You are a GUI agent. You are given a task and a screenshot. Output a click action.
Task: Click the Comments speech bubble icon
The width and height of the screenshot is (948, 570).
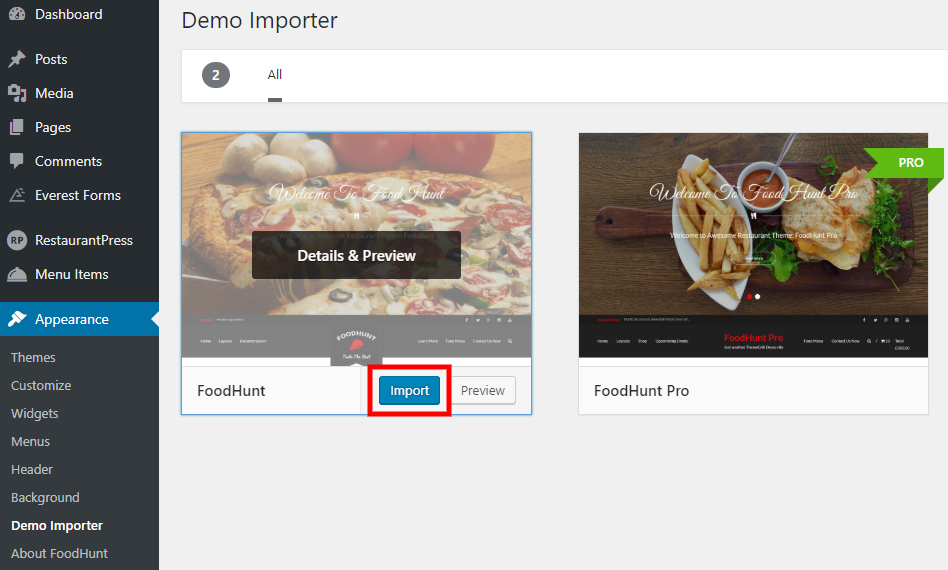tap(17, 161)
